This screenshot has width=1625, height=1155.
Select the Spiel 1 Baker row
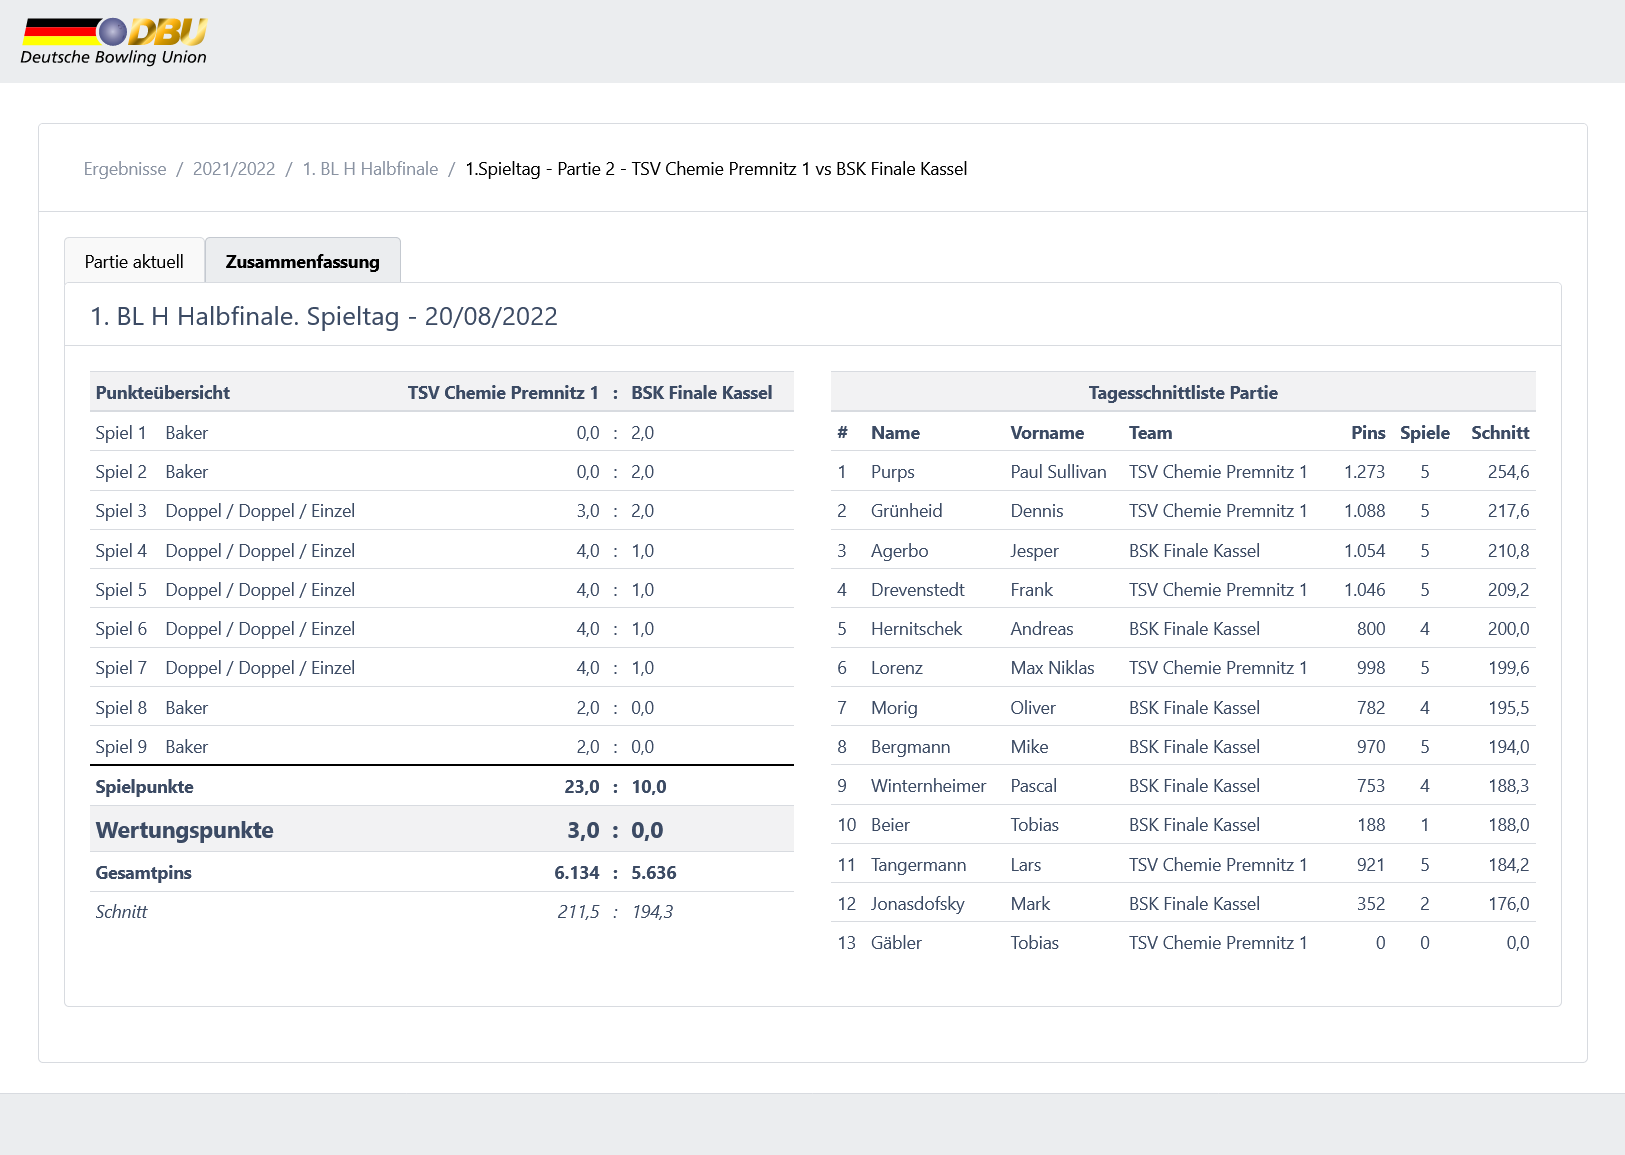click(x=442, y=432)
